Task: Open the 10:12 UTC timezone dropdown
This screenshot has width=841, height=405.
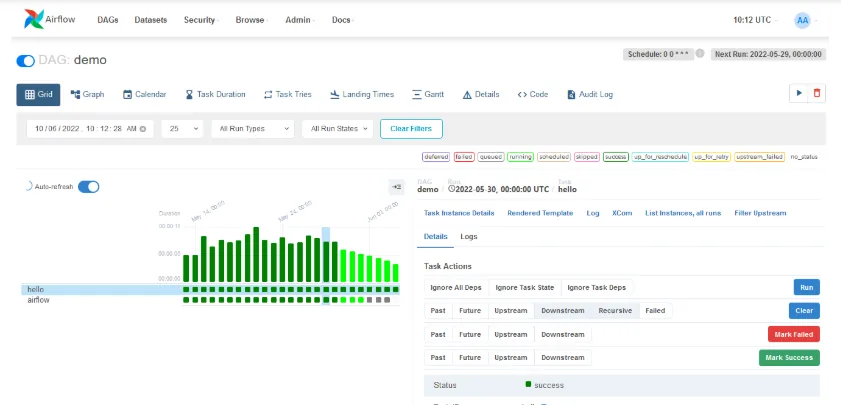Action: (x=755, y=20)
